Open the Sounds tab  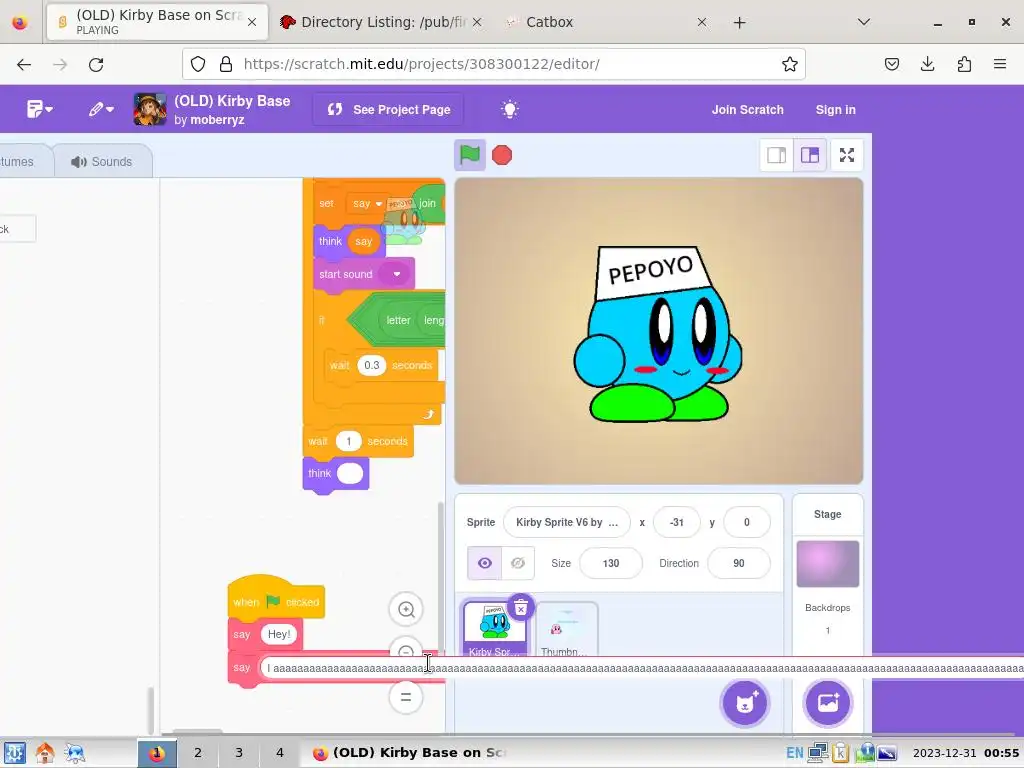click(x=103, y=161)
